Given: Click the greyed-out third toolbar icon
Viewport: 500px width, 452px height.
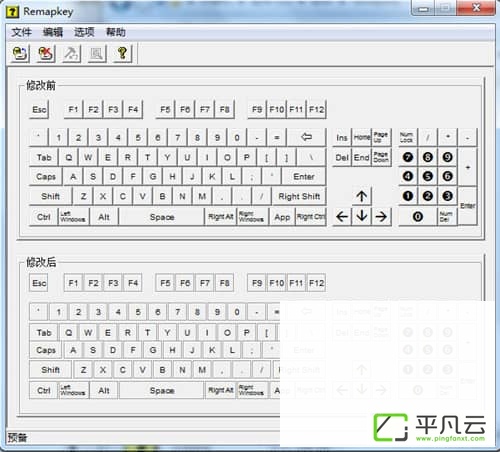Looking at the screenshot, I should [71, 53].
